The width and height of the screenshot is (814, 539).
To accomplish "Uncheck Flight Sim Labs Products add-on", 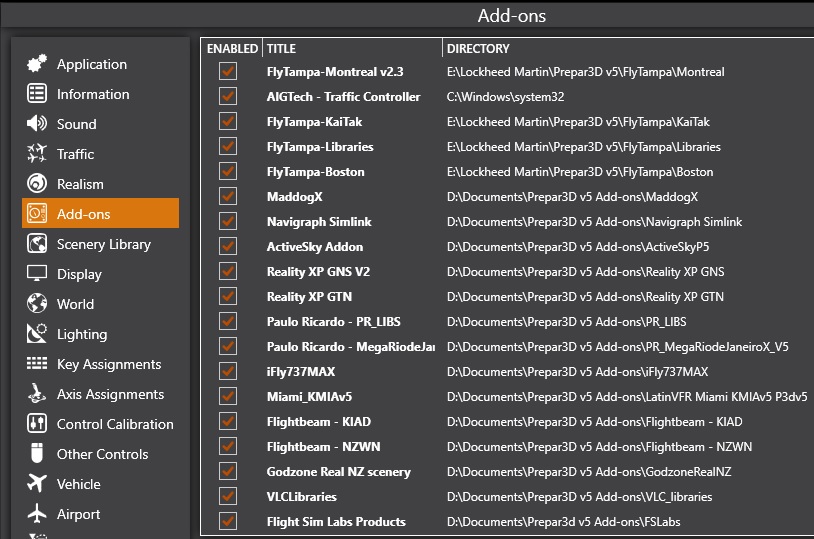I will coord(227,521).
